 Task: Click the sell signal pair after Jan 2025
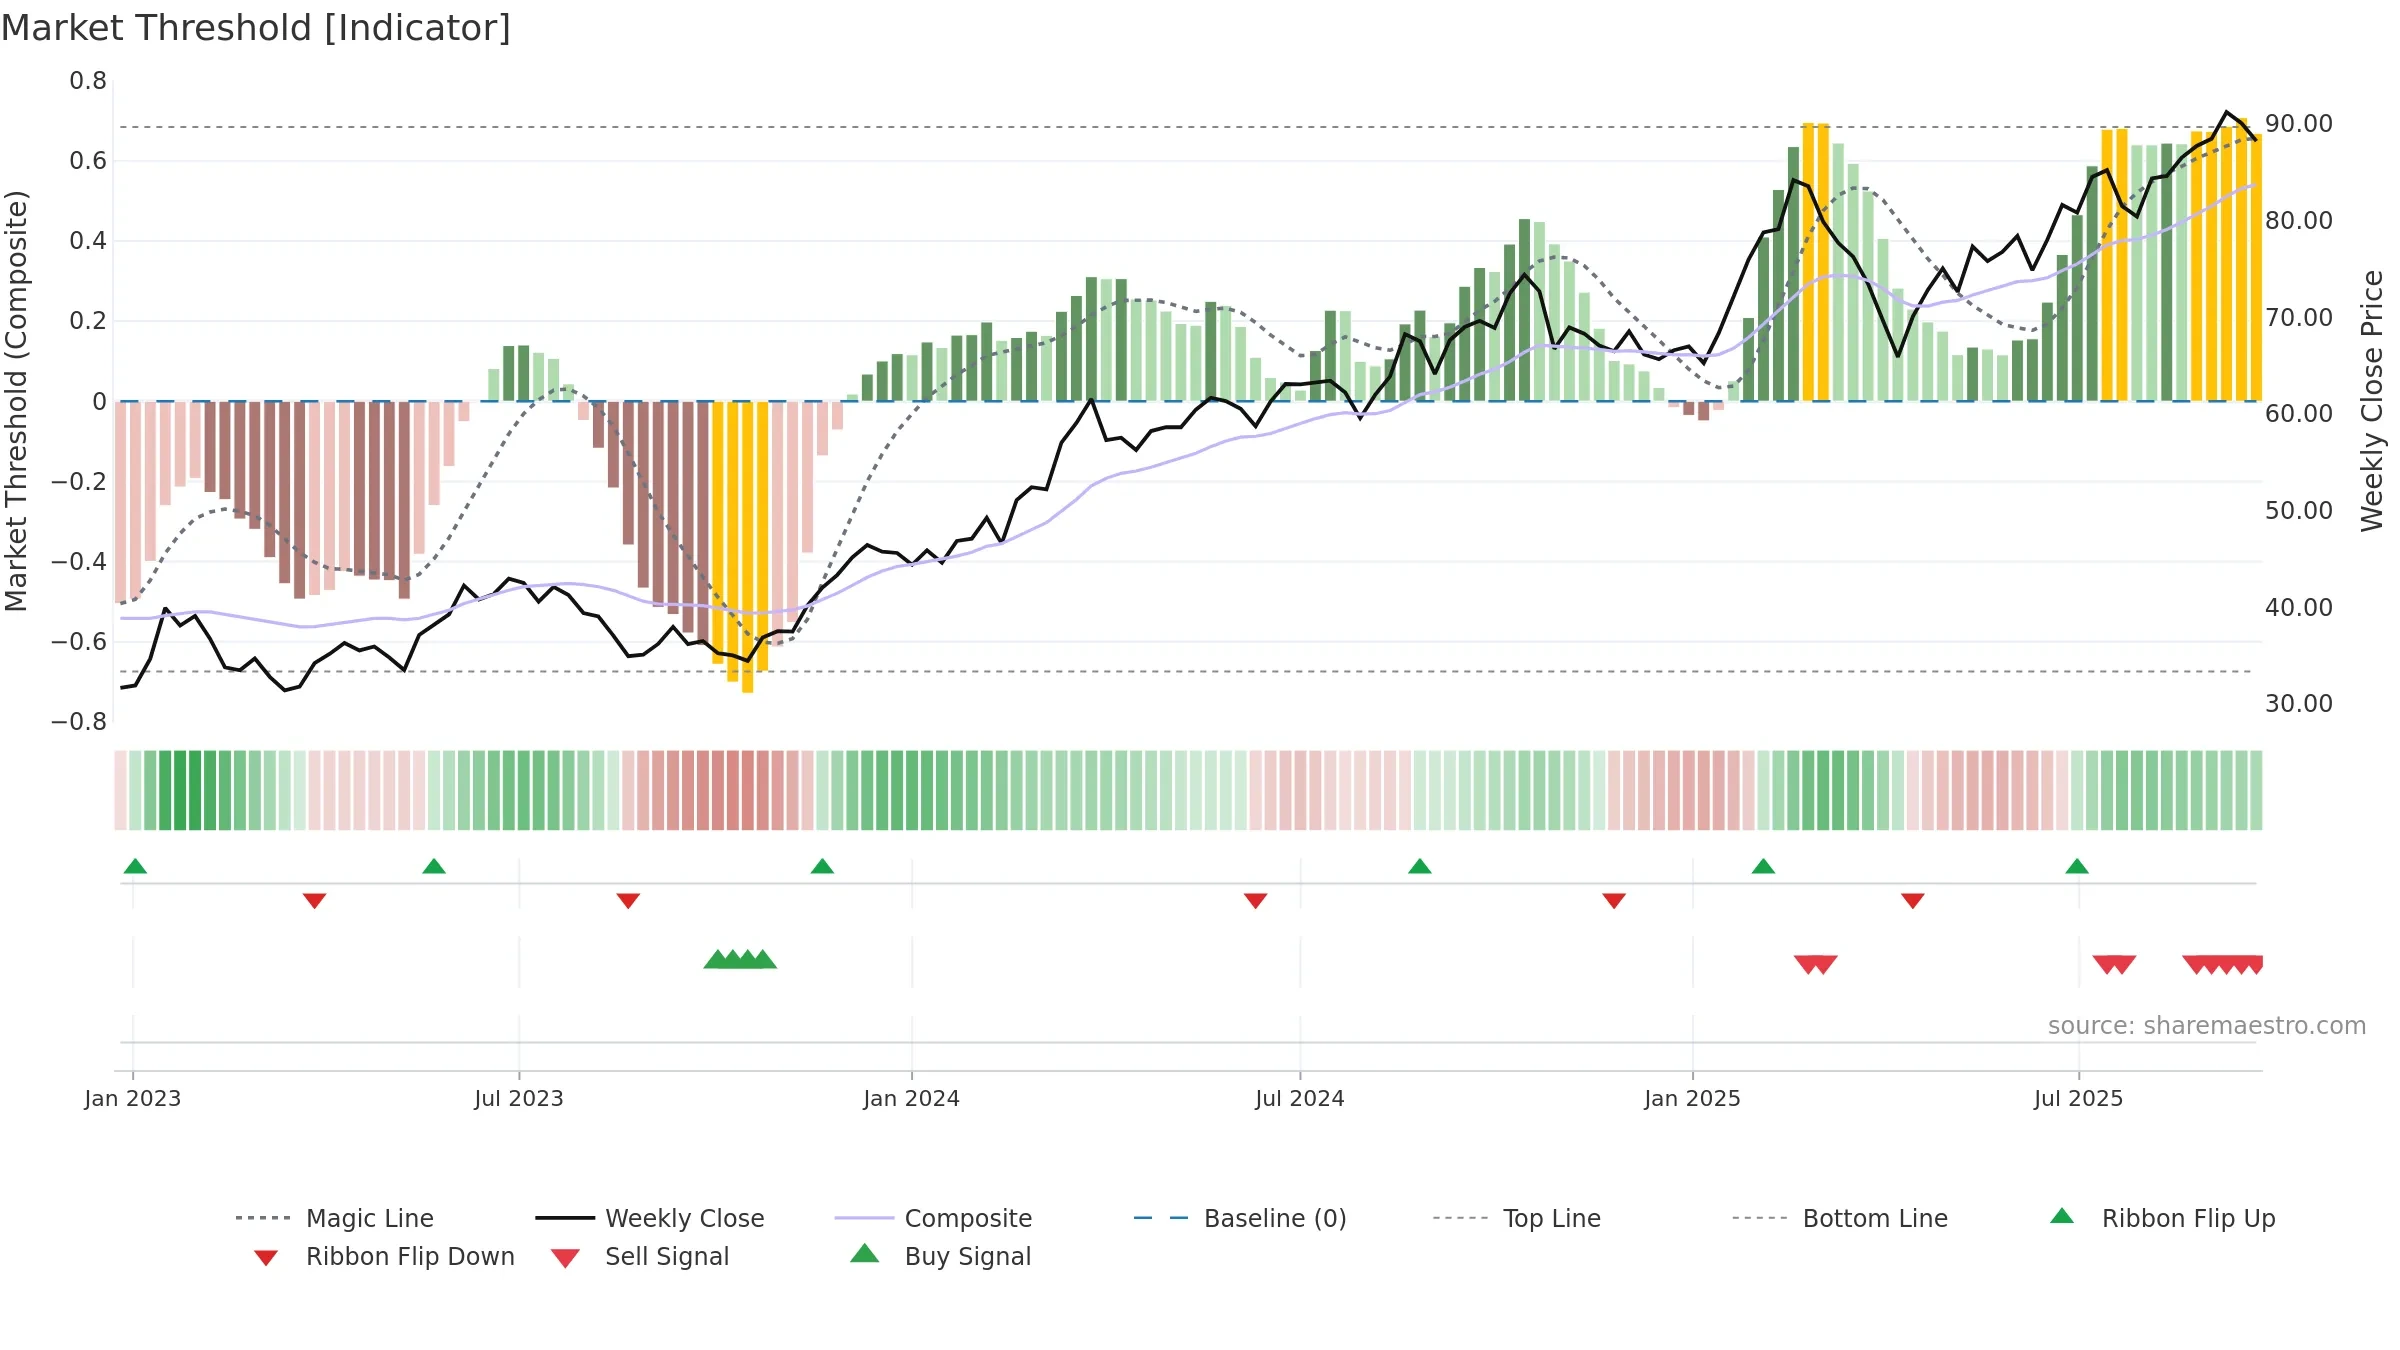1816,965
